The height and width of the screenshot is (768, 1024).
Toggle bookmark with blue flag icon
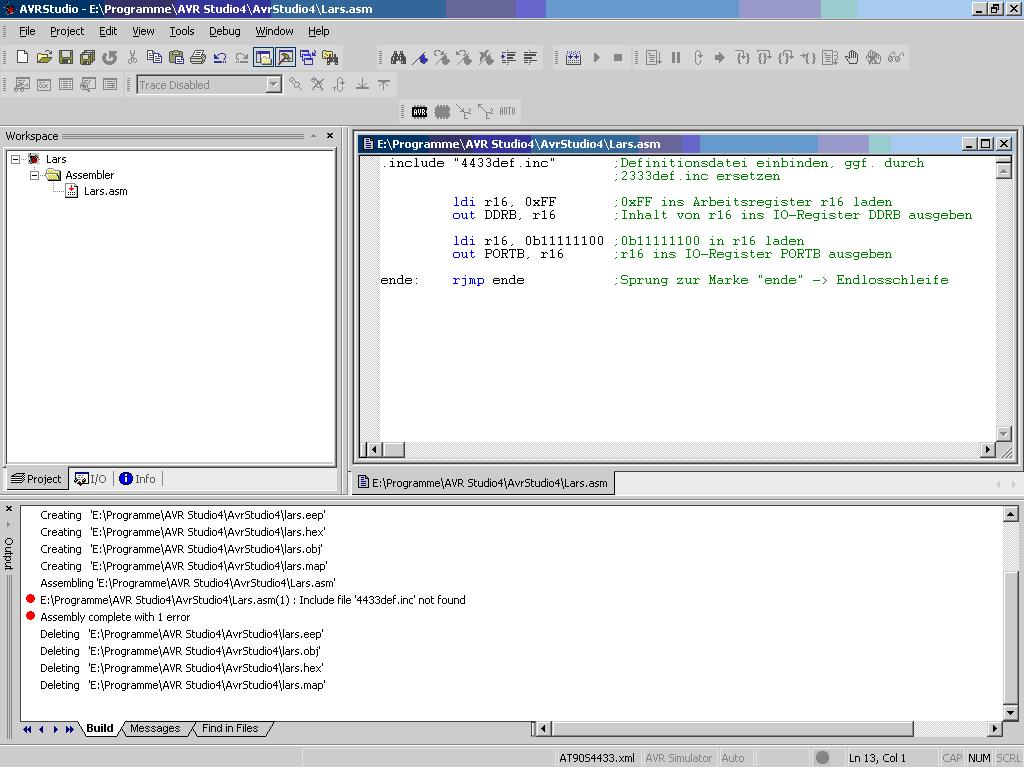click(421, 57)
